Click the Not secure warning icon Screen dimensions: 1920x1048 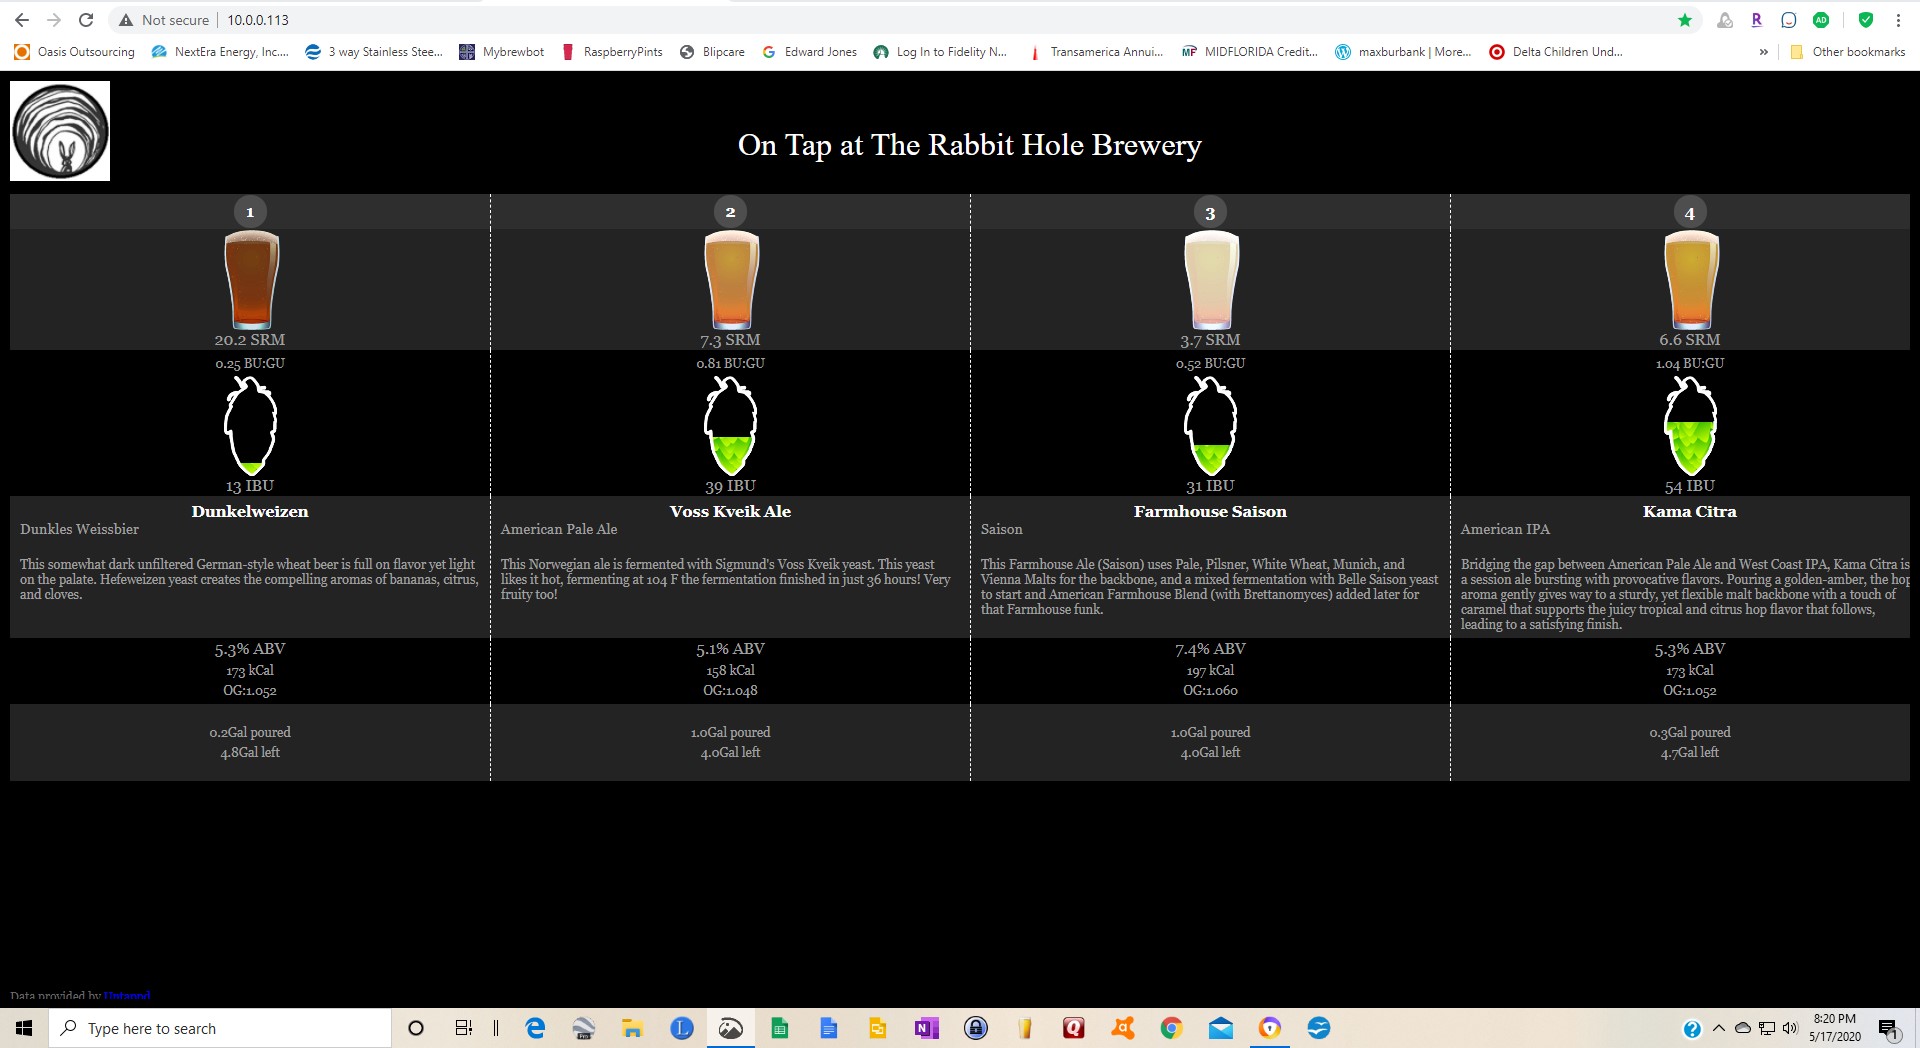pos(126,20)
